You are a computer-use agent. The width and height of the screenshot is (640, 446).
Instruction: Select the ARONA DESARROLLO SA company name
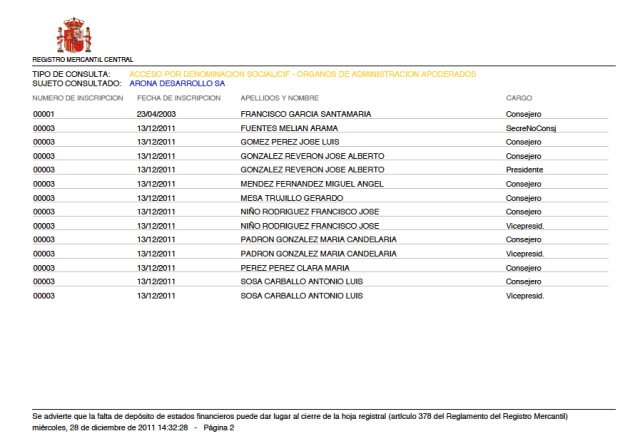177,84
